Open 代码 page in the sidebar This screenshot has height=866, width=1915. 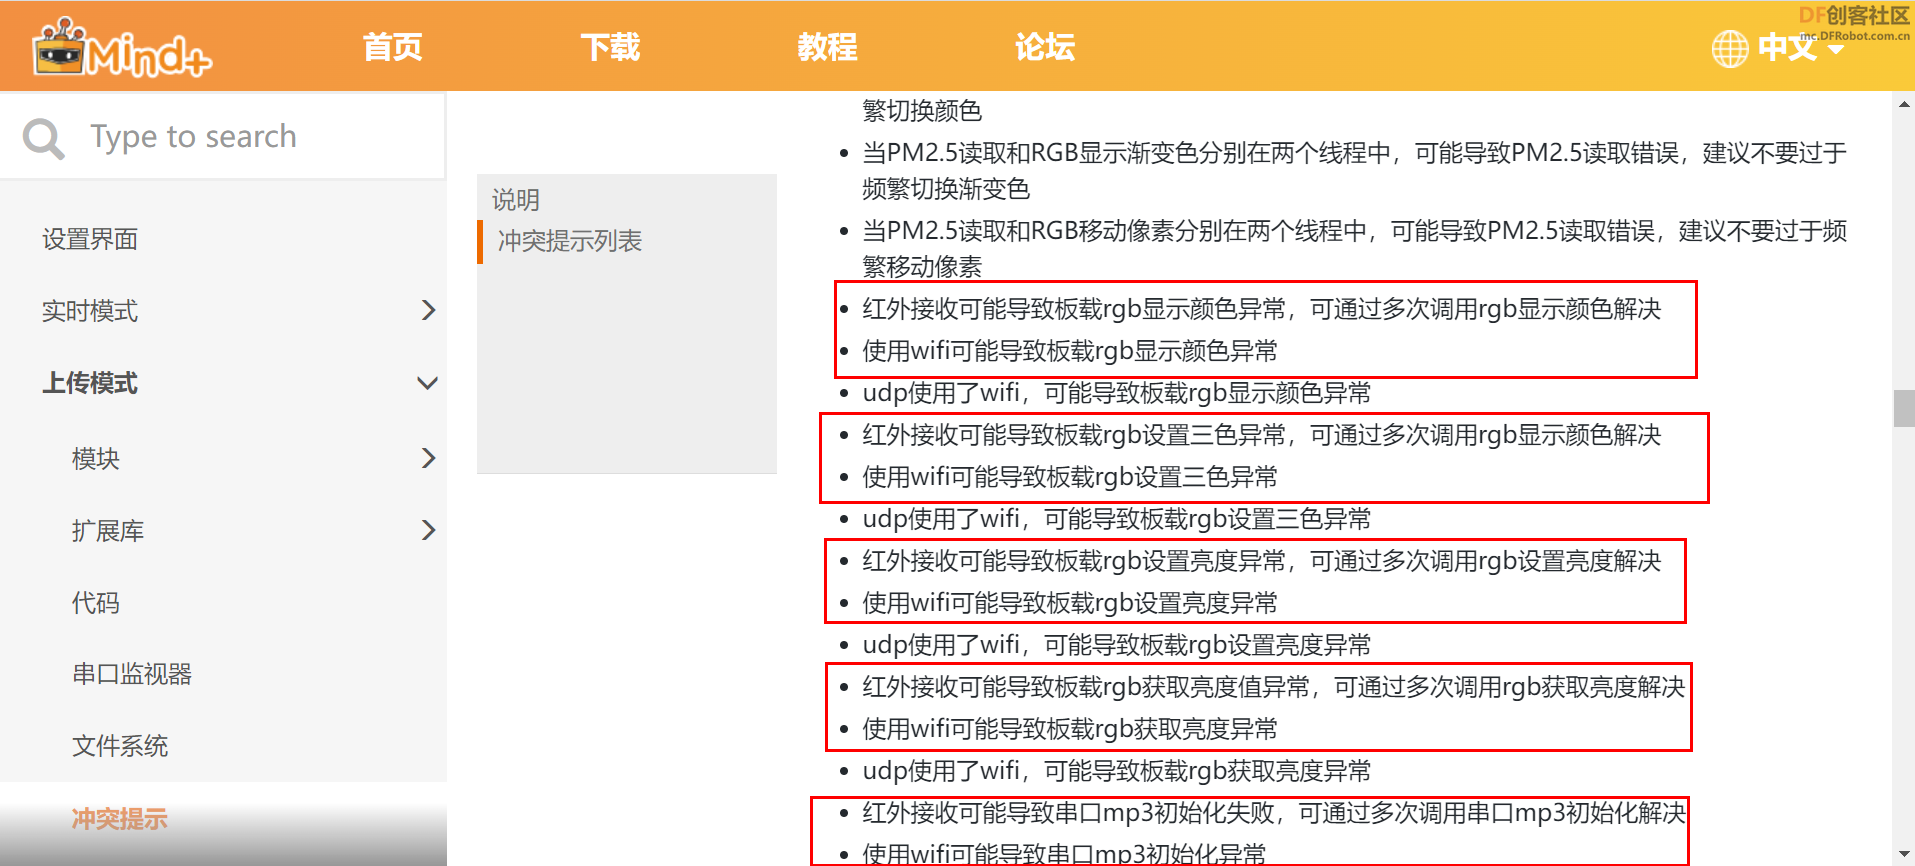[96, 602]
